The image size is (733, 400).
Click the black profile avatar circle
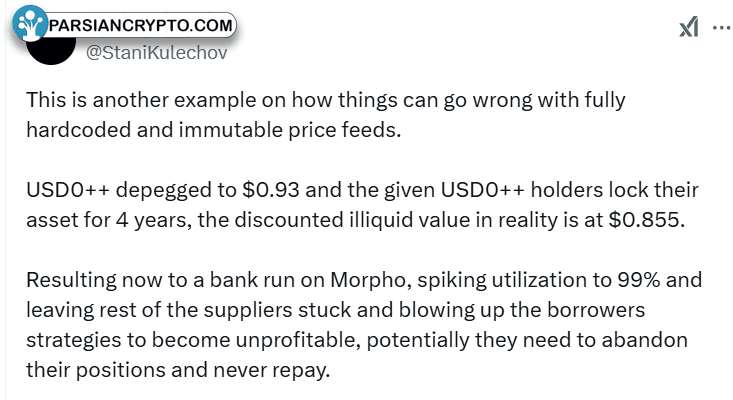[x=50, y=51]
